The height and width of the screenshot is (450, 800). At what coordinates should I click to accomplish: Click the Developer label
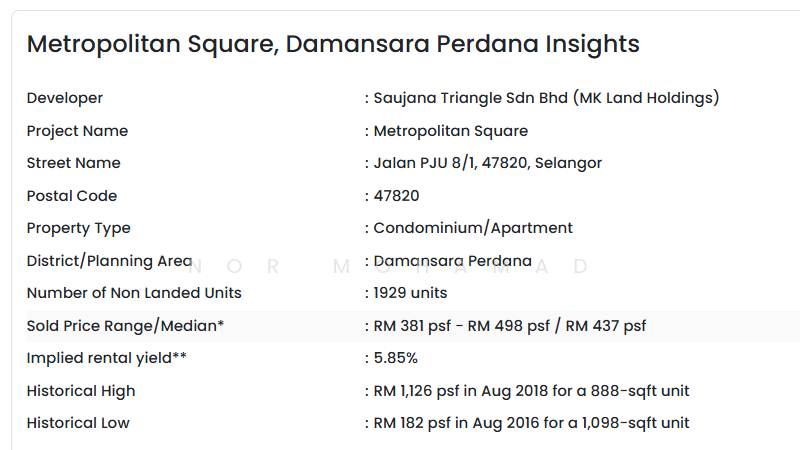point(65,98)
